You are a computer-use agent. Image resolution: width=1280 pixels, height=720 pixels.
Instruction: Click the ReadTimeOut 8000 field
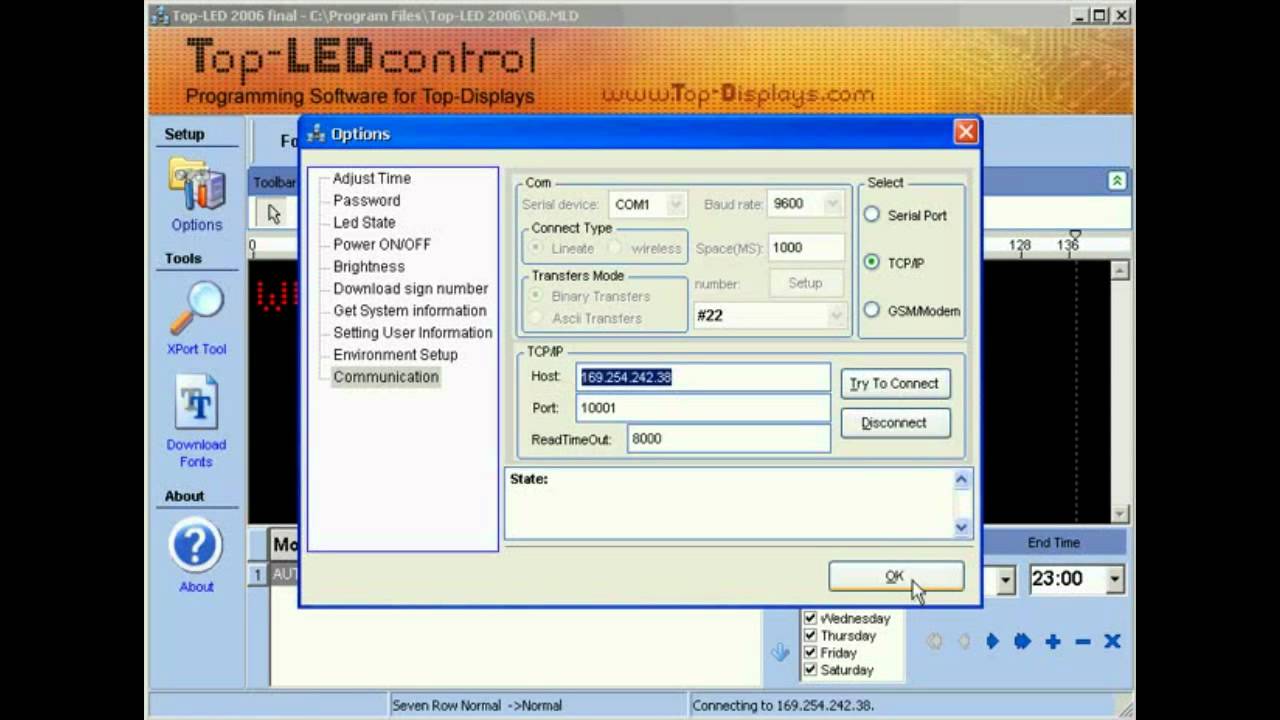[729, 439]
